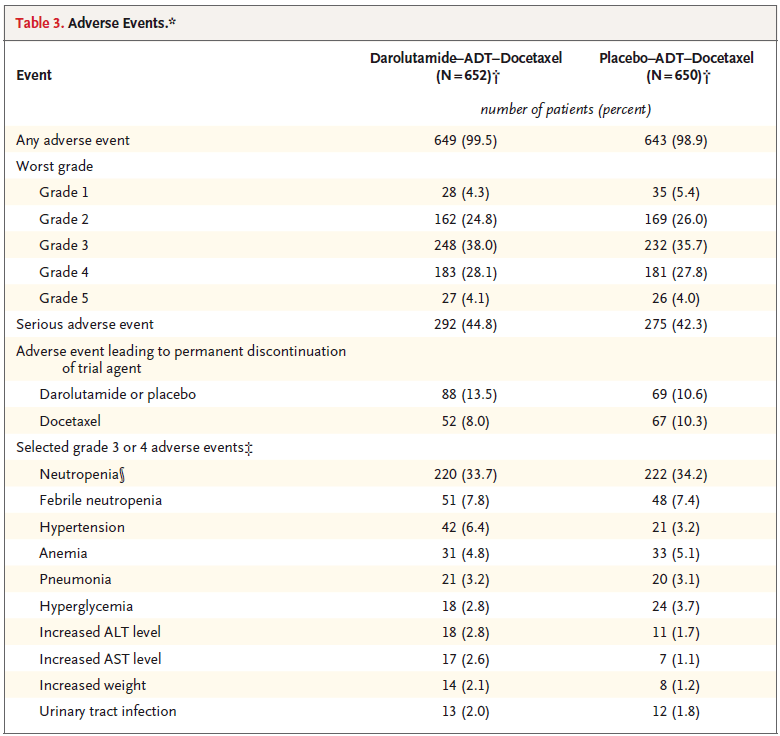Select the Docetaxel discontinuation value 52 (8.0)

(462, 421)
